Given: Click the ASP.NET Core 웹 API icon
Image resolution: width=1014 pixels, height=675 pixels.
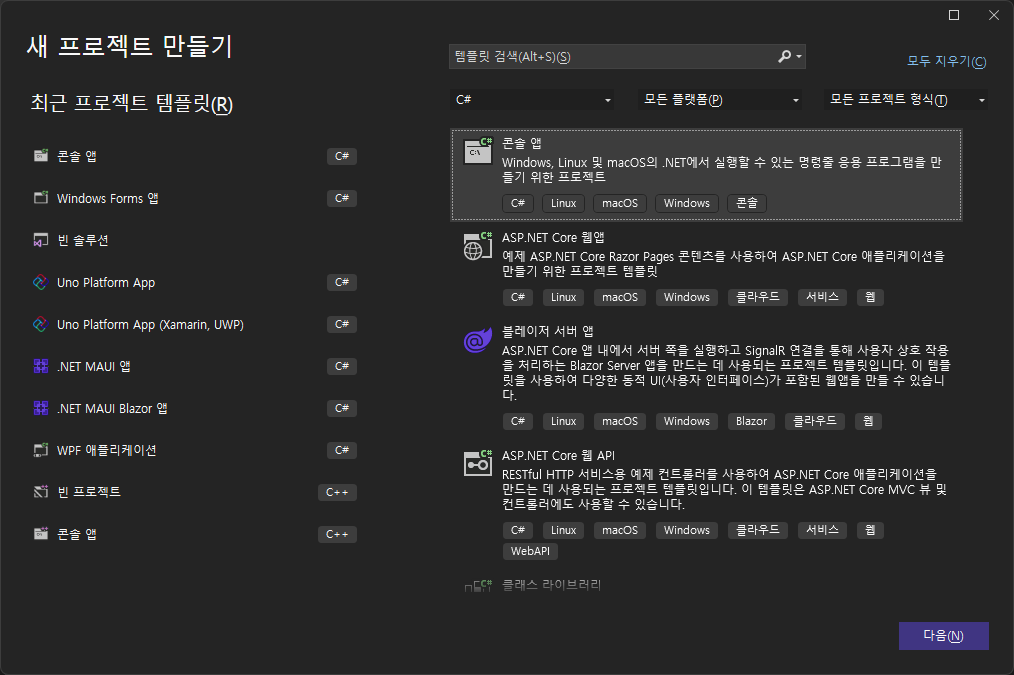Looking at the screenshot, I should click(478, 464).
